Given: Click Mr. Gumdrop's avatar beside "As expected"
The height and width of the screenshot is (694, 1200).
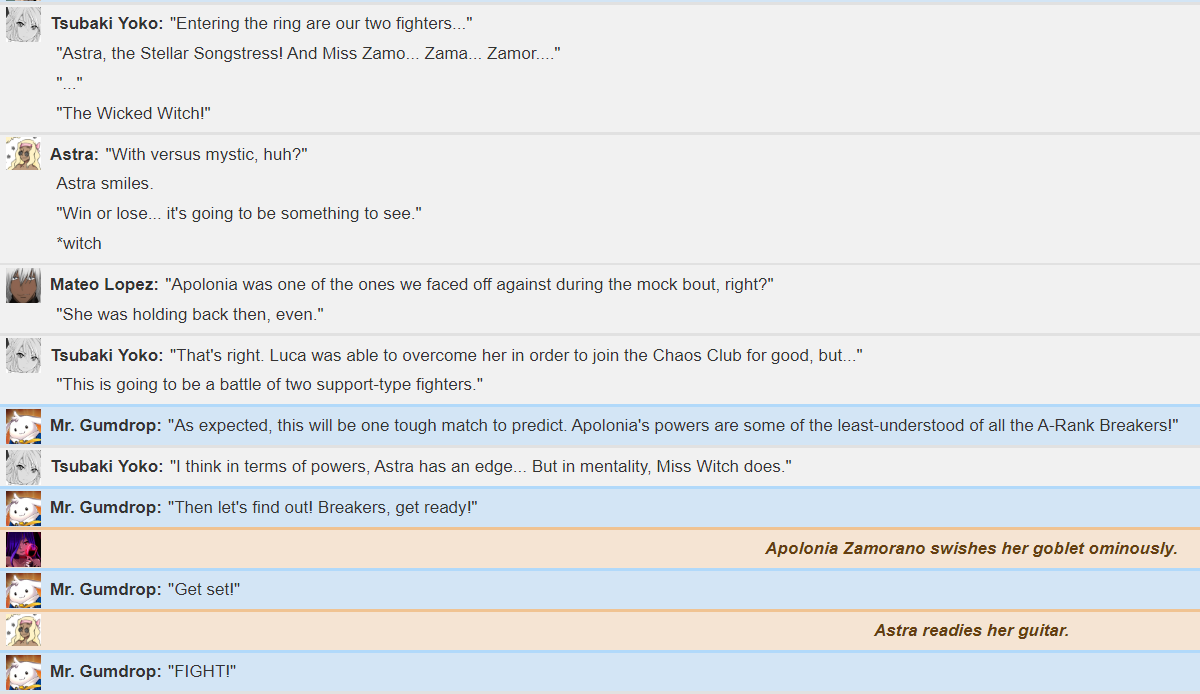Looking at the screenshot, I should pyautogui.click(x=23, y=426).
